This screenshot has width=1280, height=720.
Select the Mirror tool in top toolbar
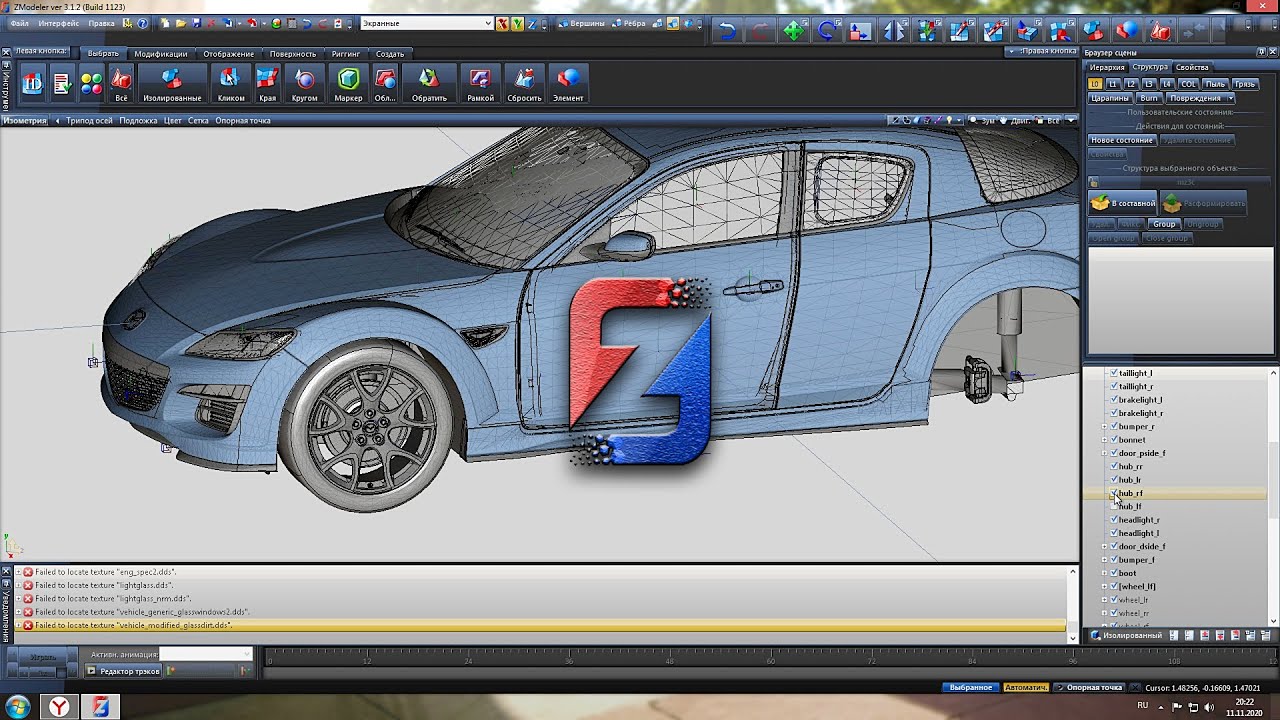[x=893, y=31]
